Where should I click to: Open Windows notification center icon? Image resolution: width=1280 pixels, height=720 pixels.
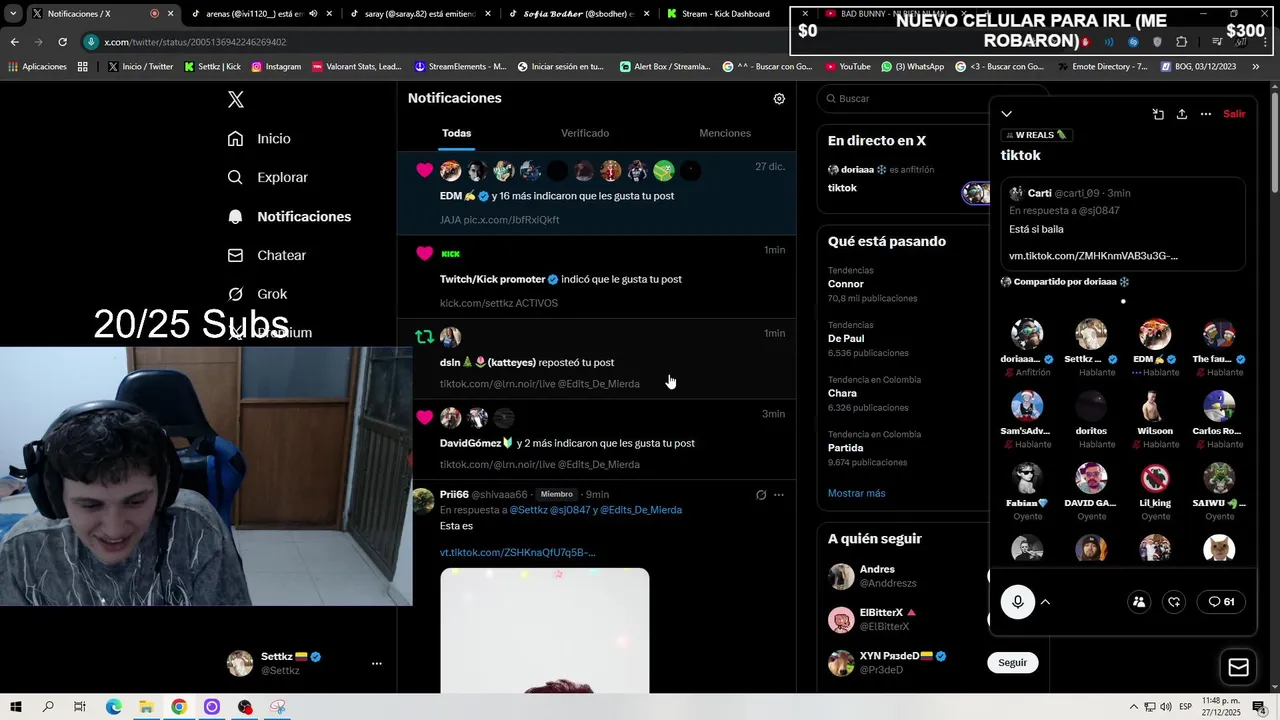point(1259,707)
